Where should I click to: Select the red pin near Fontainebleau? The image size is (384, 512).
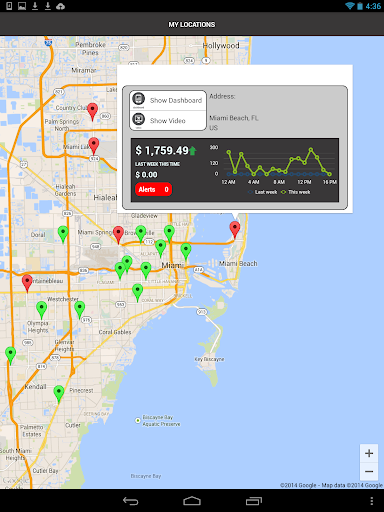click(x=27, y=283)
